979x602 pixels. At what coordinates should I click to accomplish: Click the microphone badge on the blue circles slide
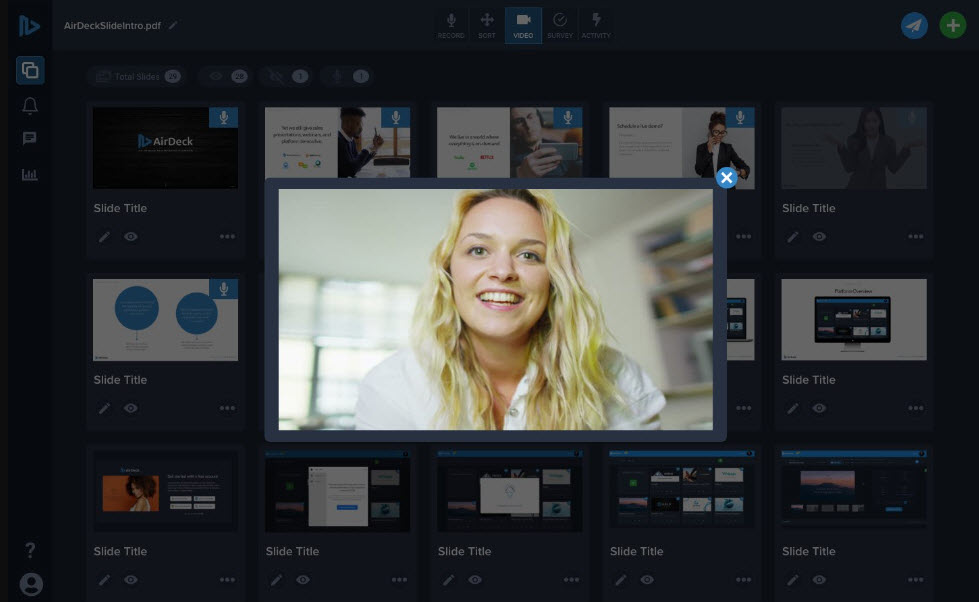click(x=224, y=289)
